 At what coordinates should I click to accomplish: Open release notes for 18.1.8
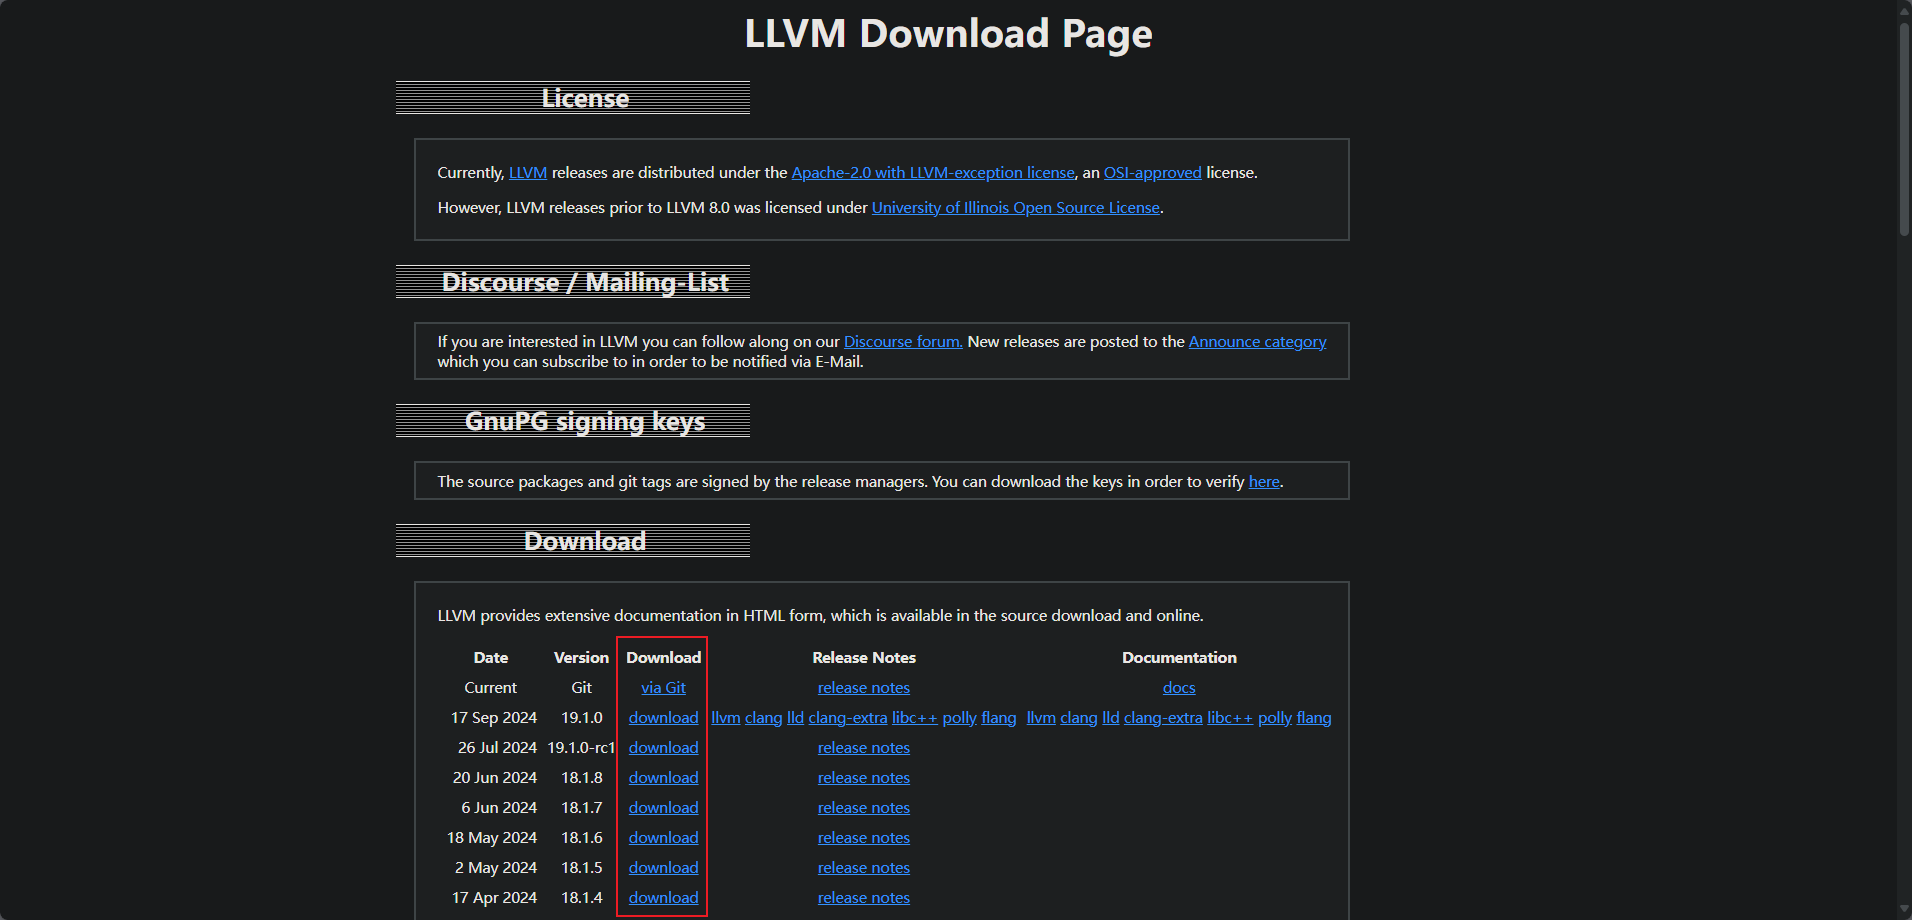point(864,778)
